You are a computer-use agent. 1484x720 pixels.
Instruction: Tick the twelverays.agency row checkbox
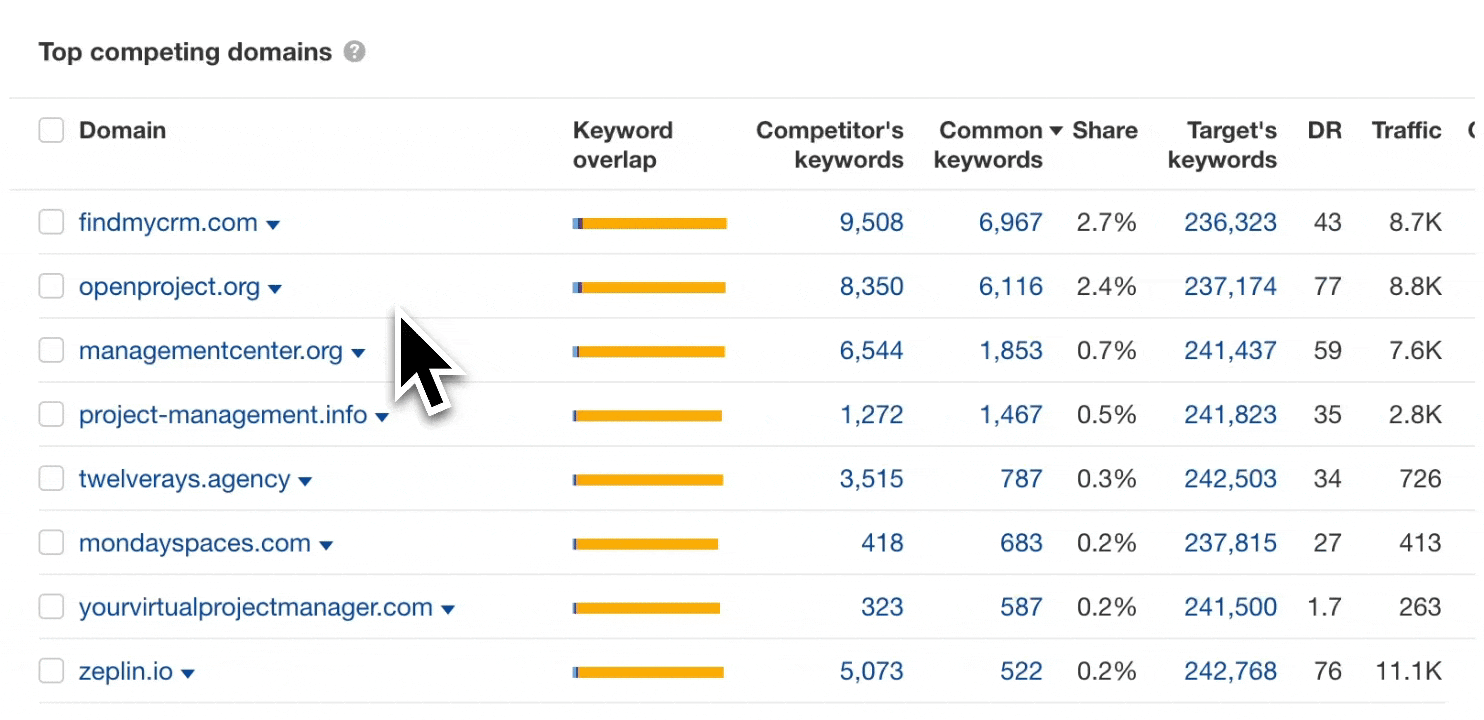pyautogui.click(x=51, y=480)
